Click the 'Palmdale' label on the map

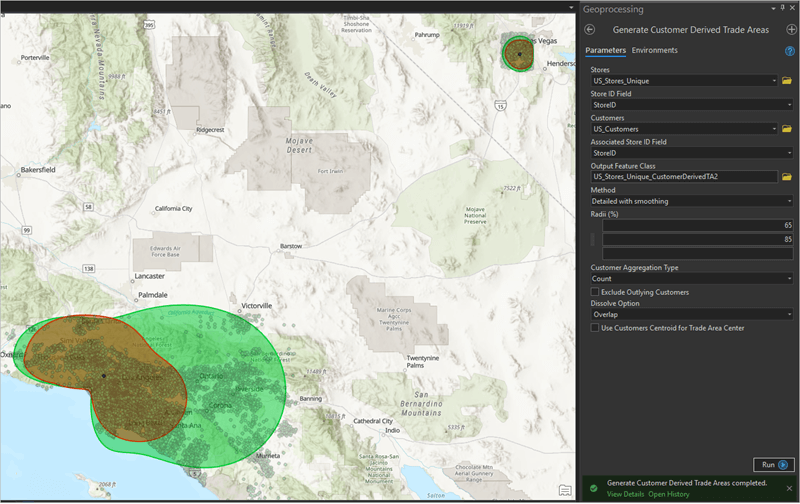coord(153,295)
